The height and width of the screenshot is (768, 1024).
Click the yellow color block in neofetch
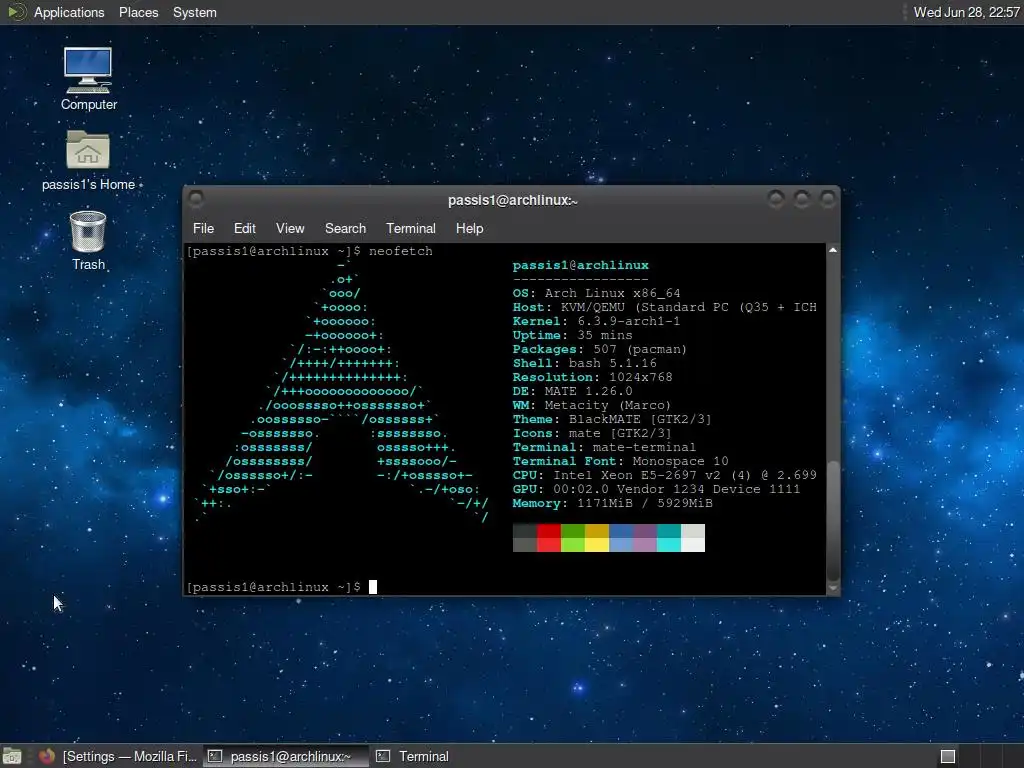(597, 537)
